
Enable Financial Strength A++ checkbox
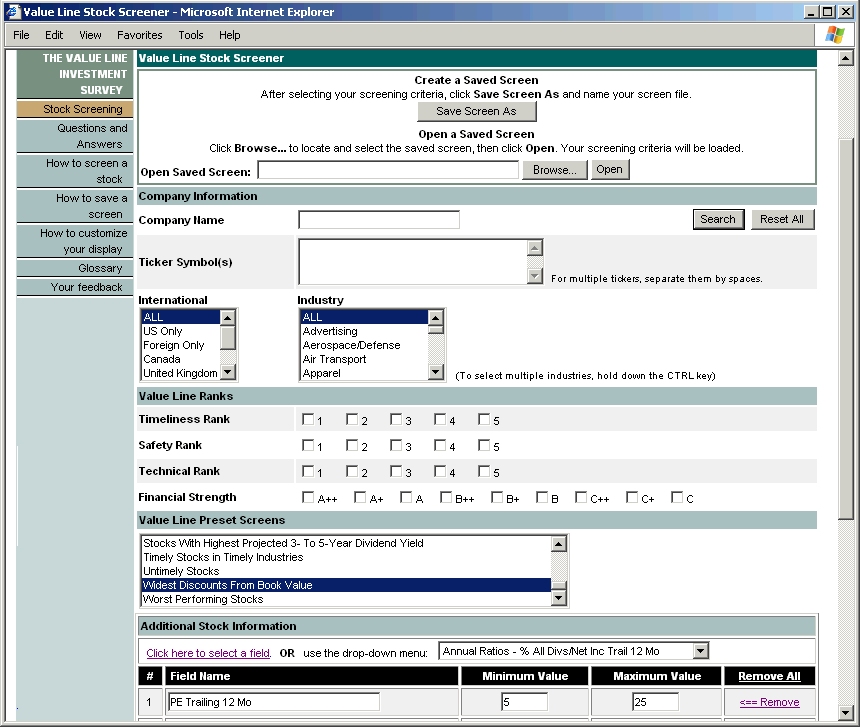tap(308, 496)
